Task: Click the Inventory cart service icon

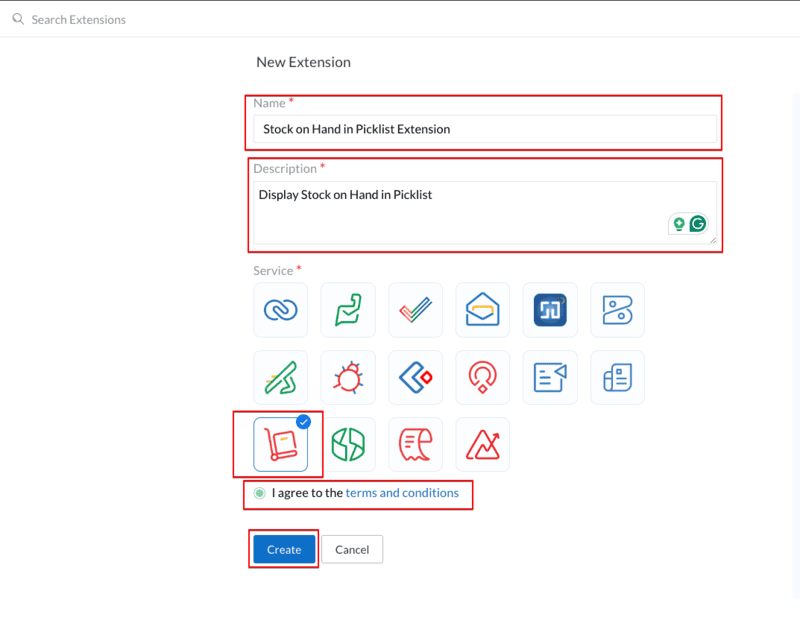Action: pos(280,444)
